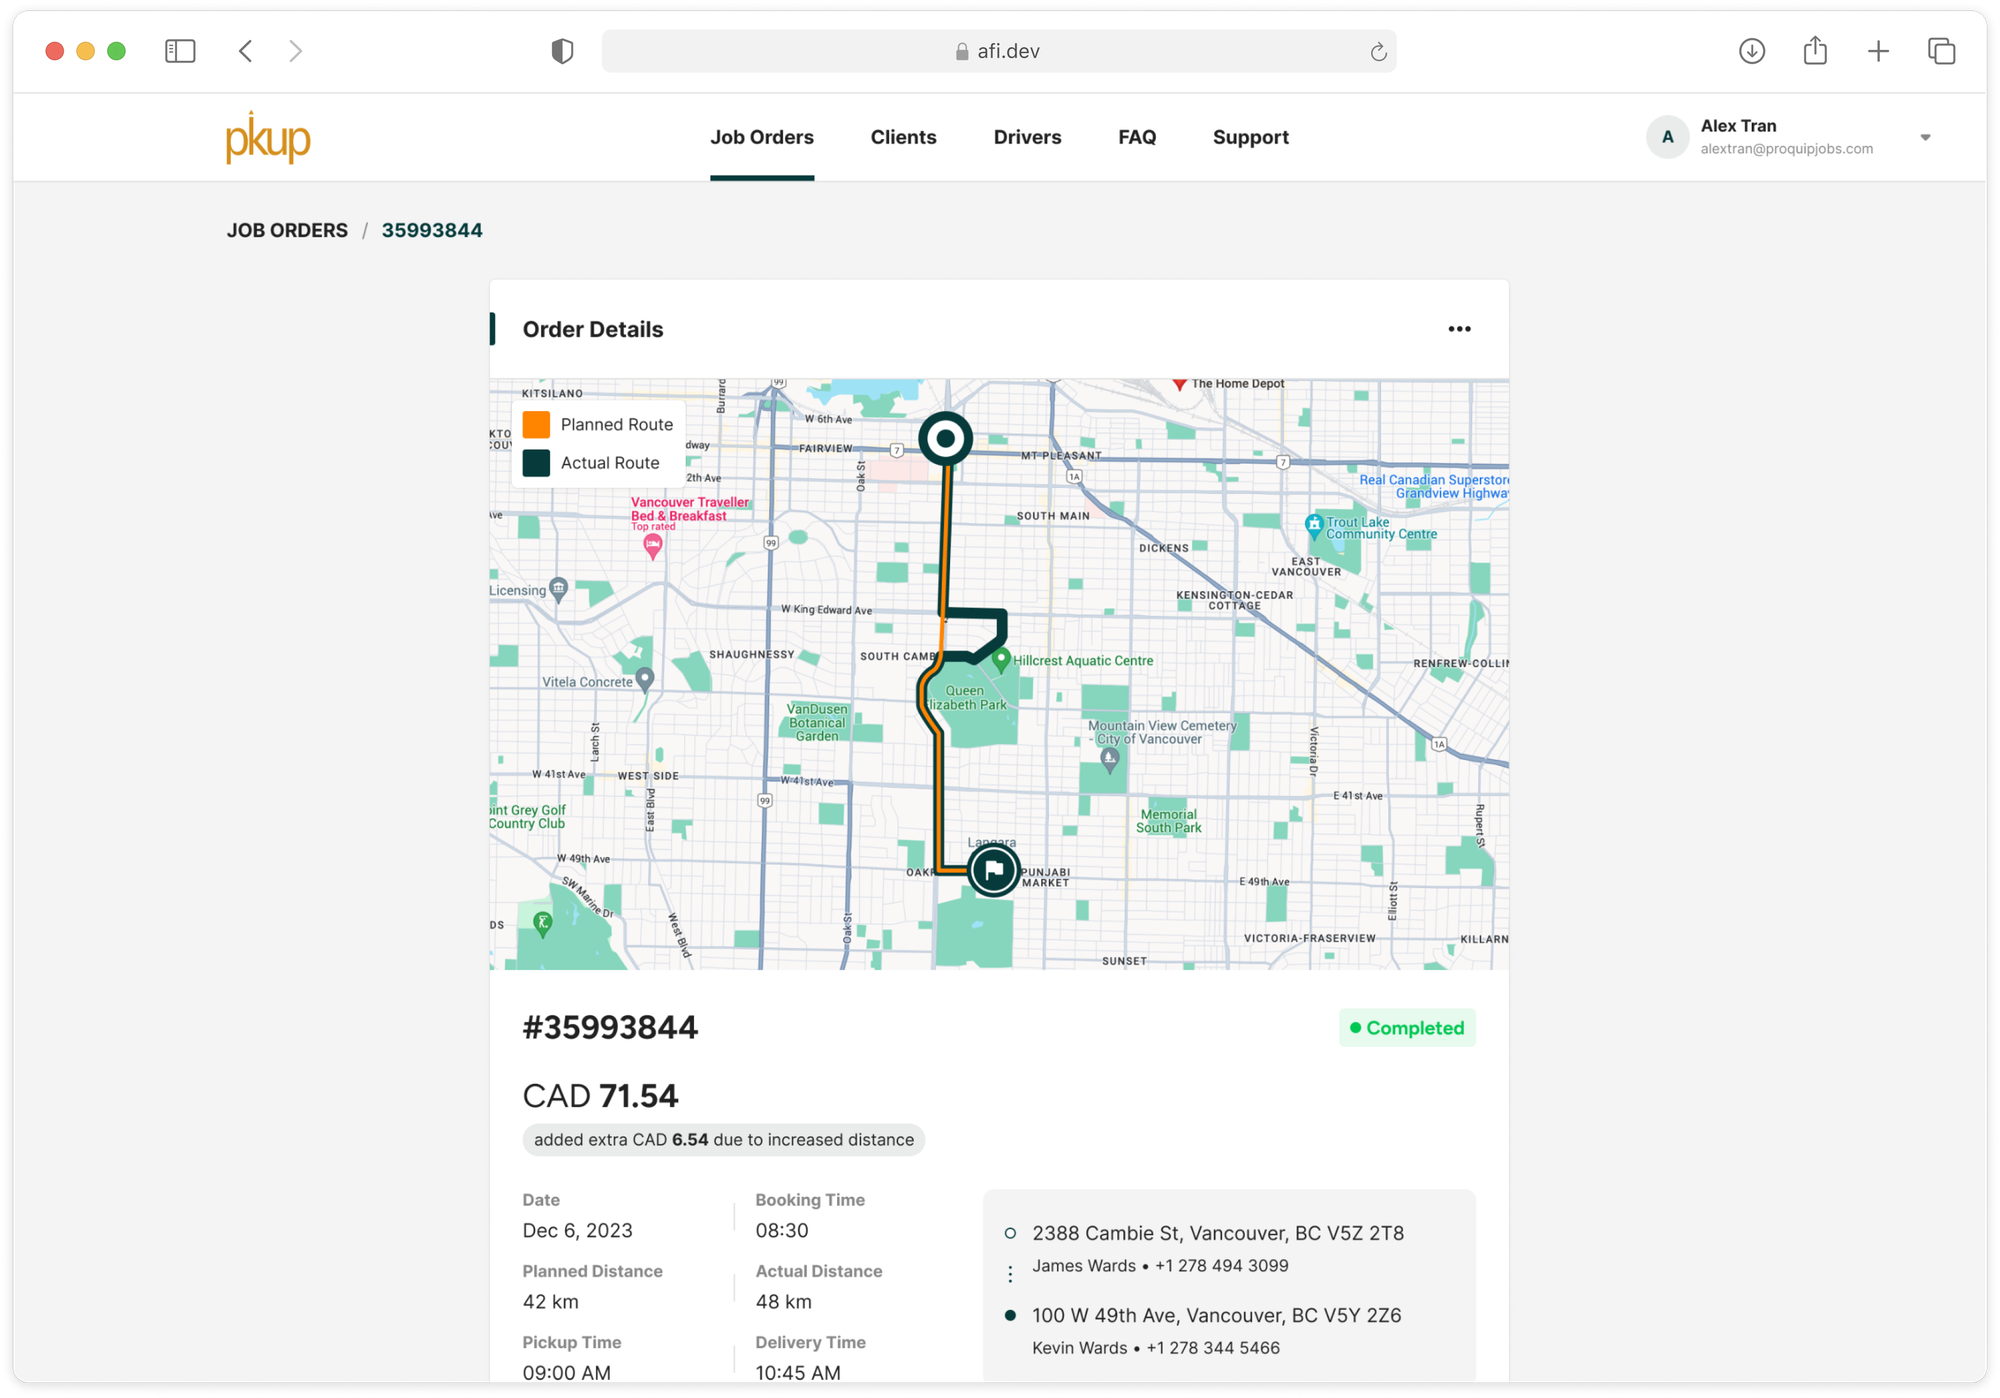Go back with browser back chevron
This screenshot has width=2000, height=1398.
246,51
